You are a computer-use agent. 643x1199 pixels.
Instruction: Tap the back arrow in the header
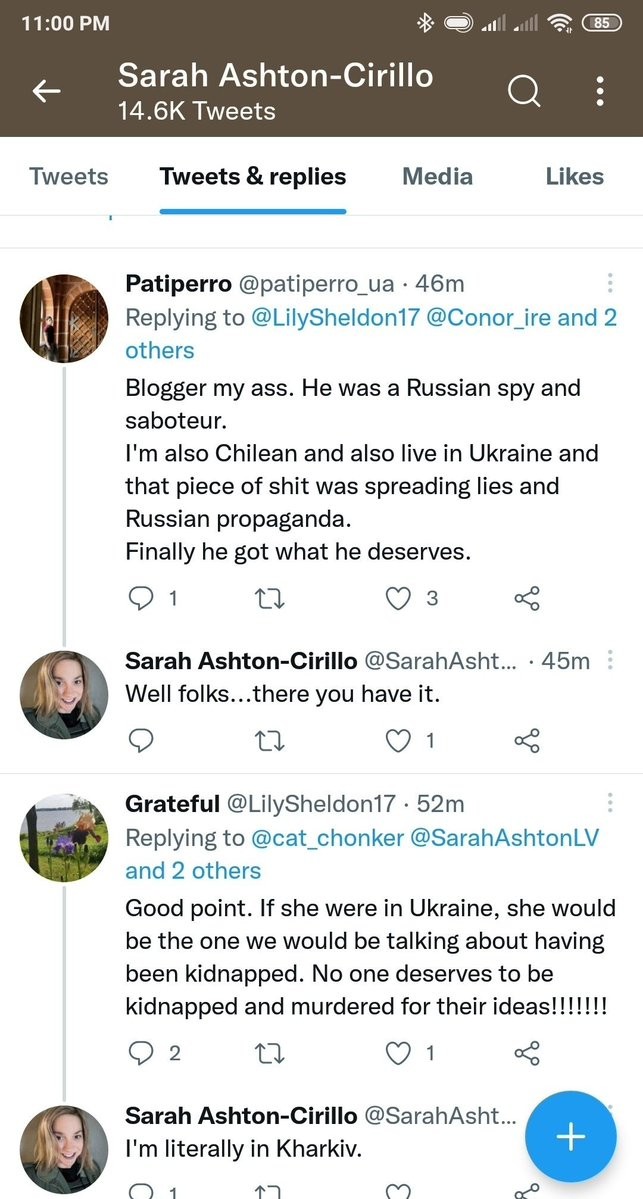[46, 92]
